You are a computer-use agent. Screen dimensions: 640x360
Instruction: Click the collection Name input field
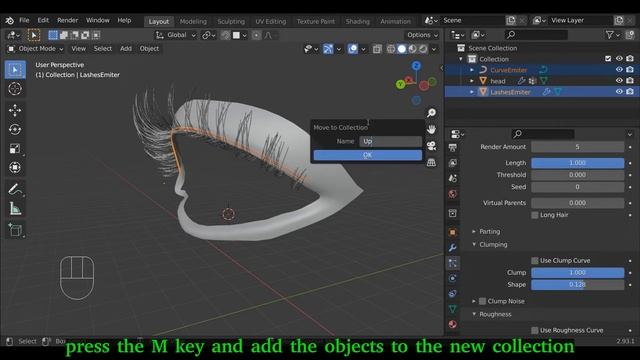click(x=391, y=141)
